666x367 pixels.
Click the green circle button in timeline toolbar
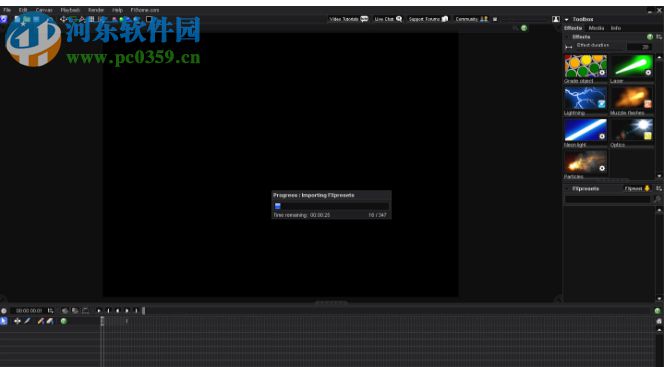pyautogui.click(x=64, y=321)
